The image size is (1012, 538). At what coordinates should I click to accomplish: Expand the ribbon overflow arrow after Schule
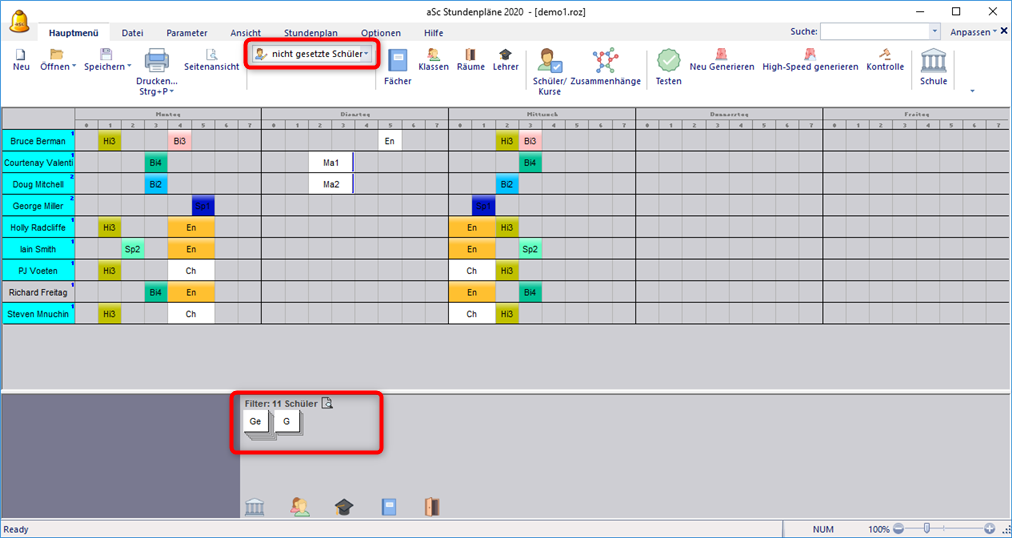coord(973,91)
